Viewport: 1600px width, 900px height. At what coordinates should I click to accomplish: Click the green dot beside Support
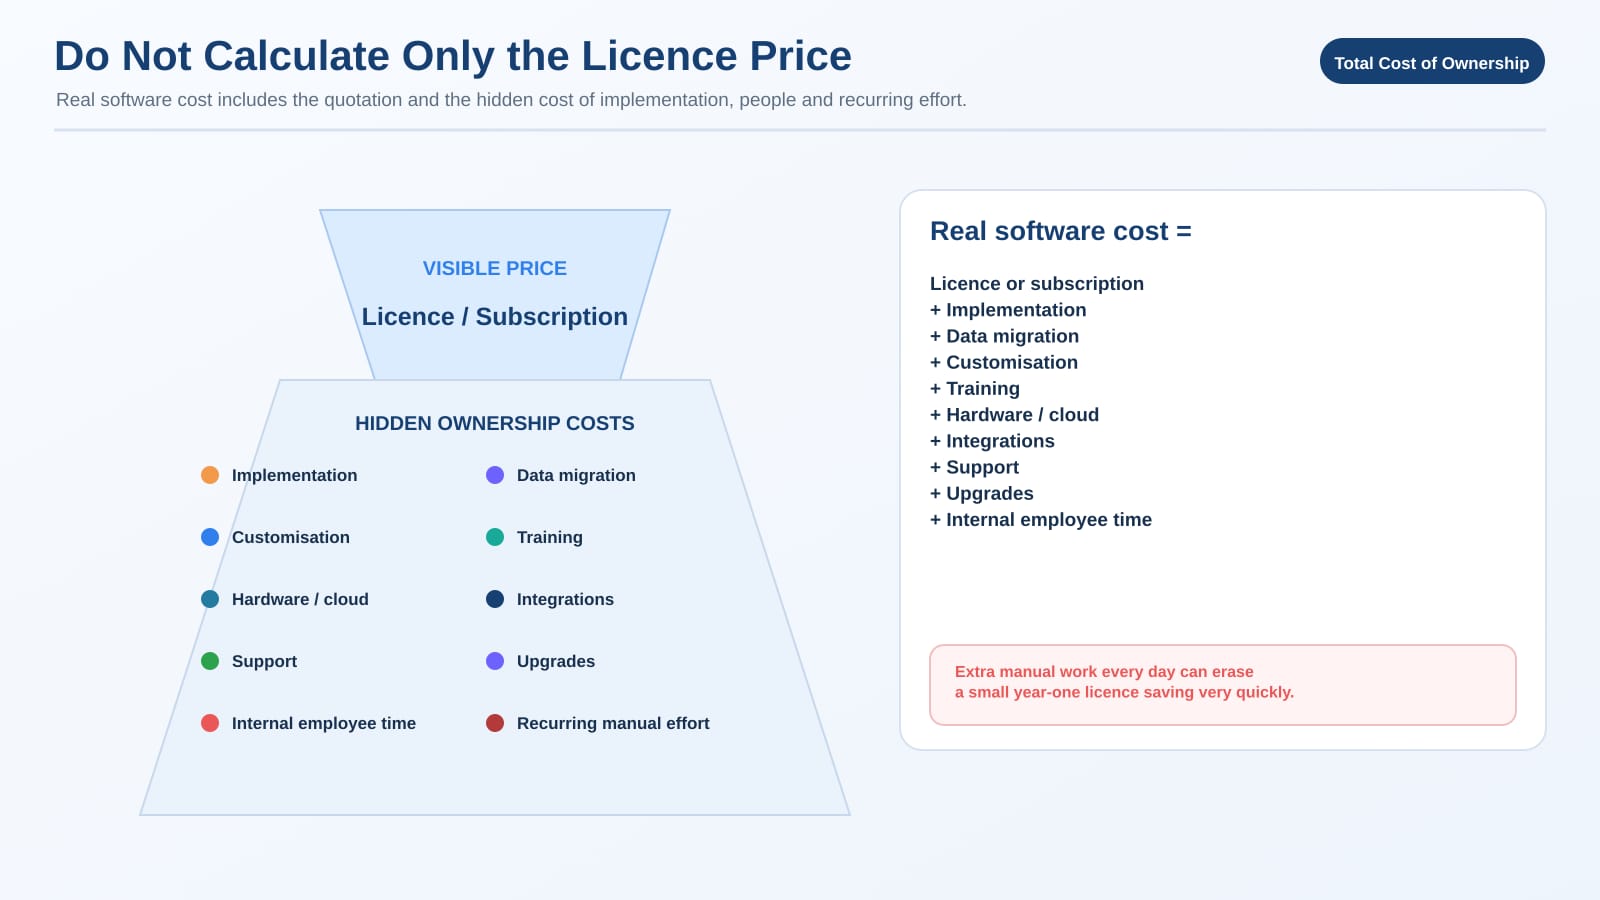coord(210,661)
